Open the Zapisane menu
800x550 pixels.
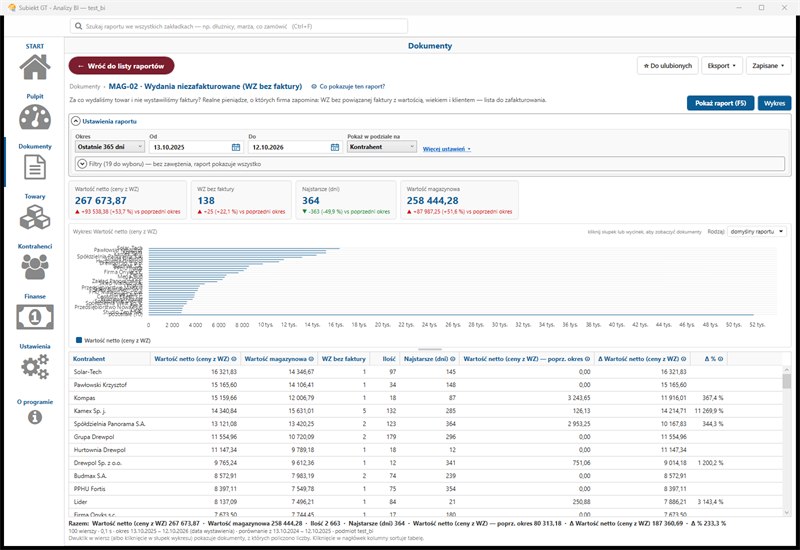coord(768,66)
